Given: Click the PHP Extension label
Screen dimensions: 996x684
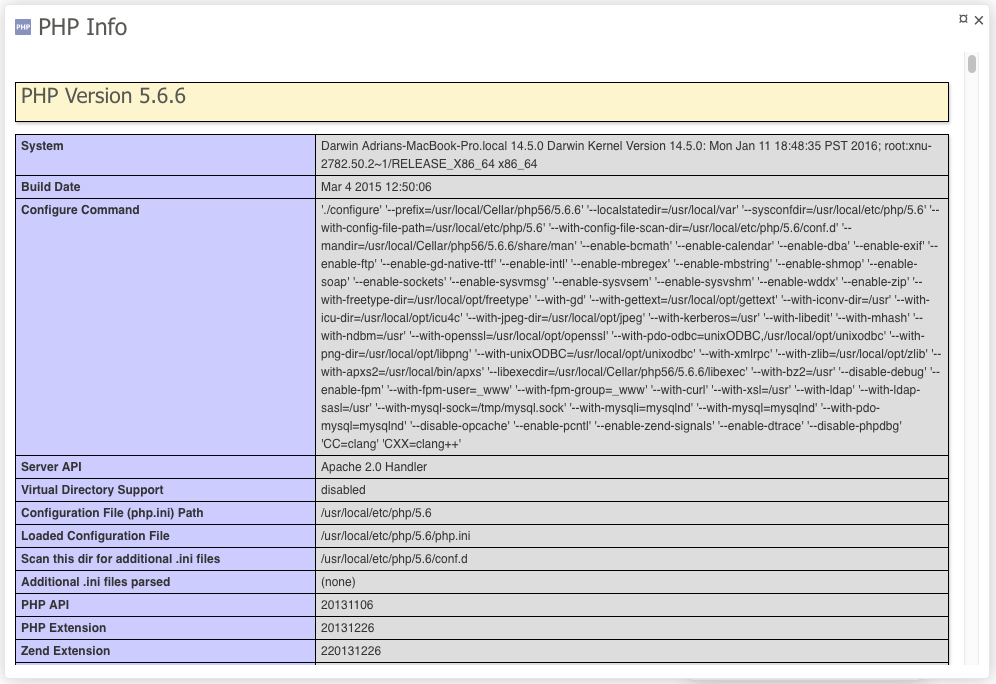Looking at the screenshot, I should (64, 627).
